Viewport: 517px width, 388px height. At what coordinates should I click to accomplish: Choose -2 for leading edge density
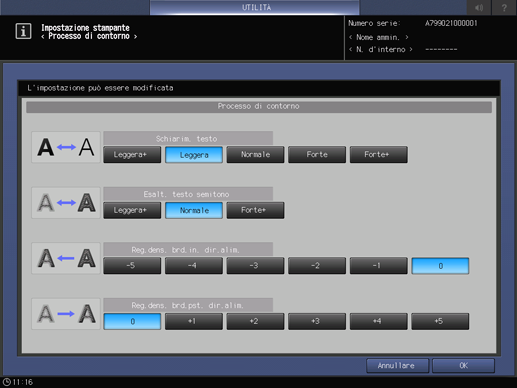[317, 266]
